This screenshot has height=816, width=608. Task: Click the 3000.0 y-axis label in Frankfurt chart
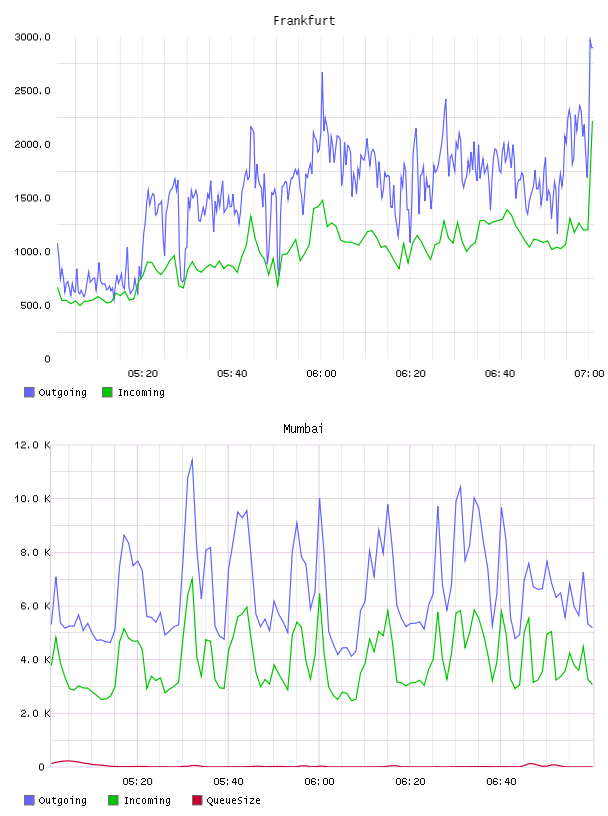(x=32, y=37)
